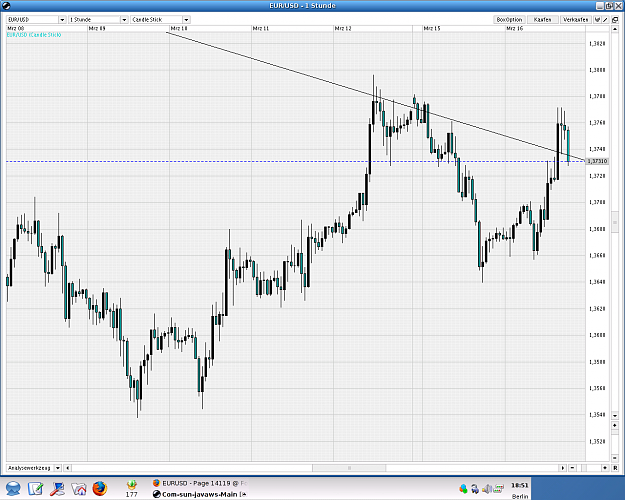
Task: Click the EUR/USD (Candle Stick) legend label
Action: click(x=34, y=35)
